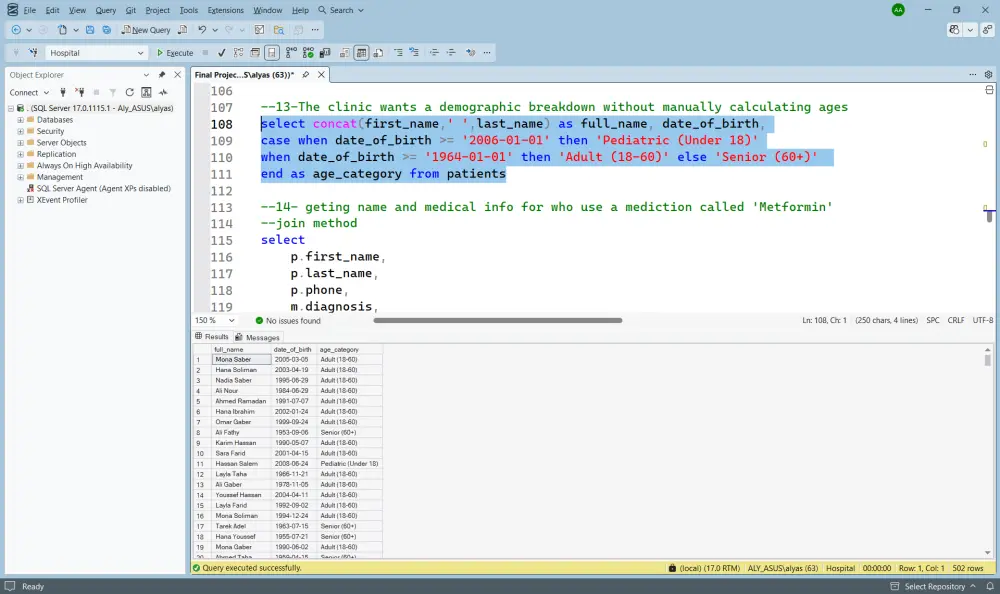
Task: Click the Refresh icon in Object Explorer
Action: tap(129, 93)
